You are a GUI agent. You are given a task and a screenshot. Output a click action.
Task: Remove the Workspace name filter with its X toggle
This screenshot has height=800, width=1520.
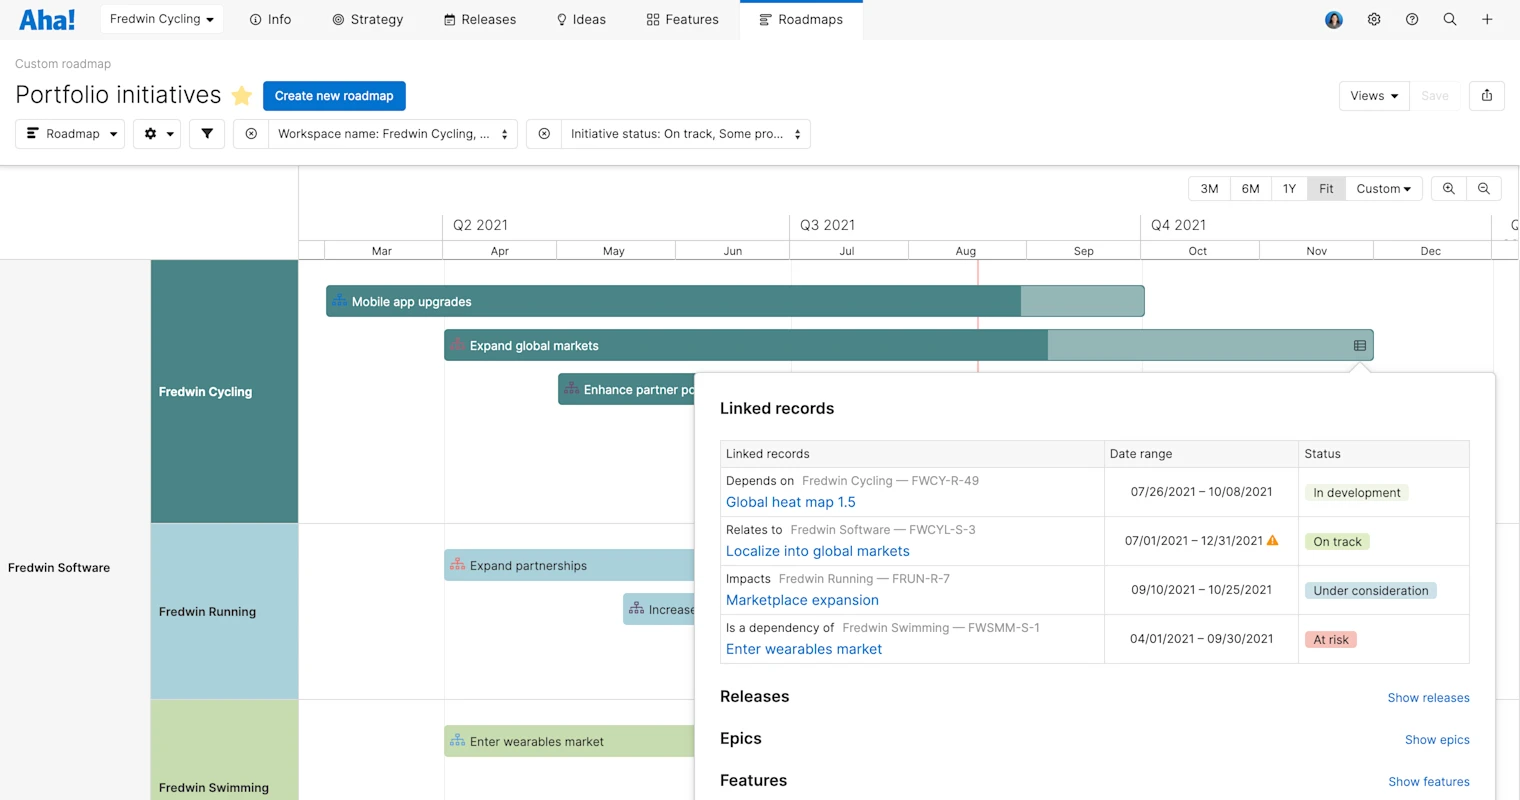tap(250, 133)
